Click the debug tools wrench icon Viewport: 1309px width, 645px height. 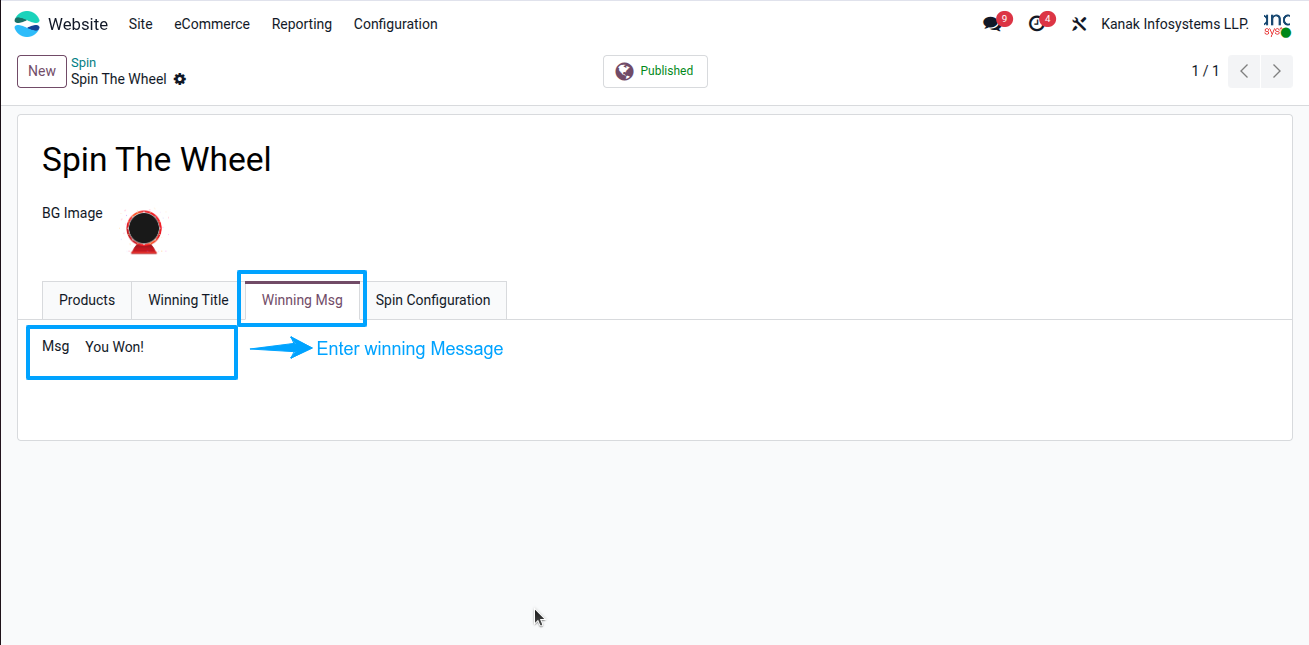coord(1079,24)
